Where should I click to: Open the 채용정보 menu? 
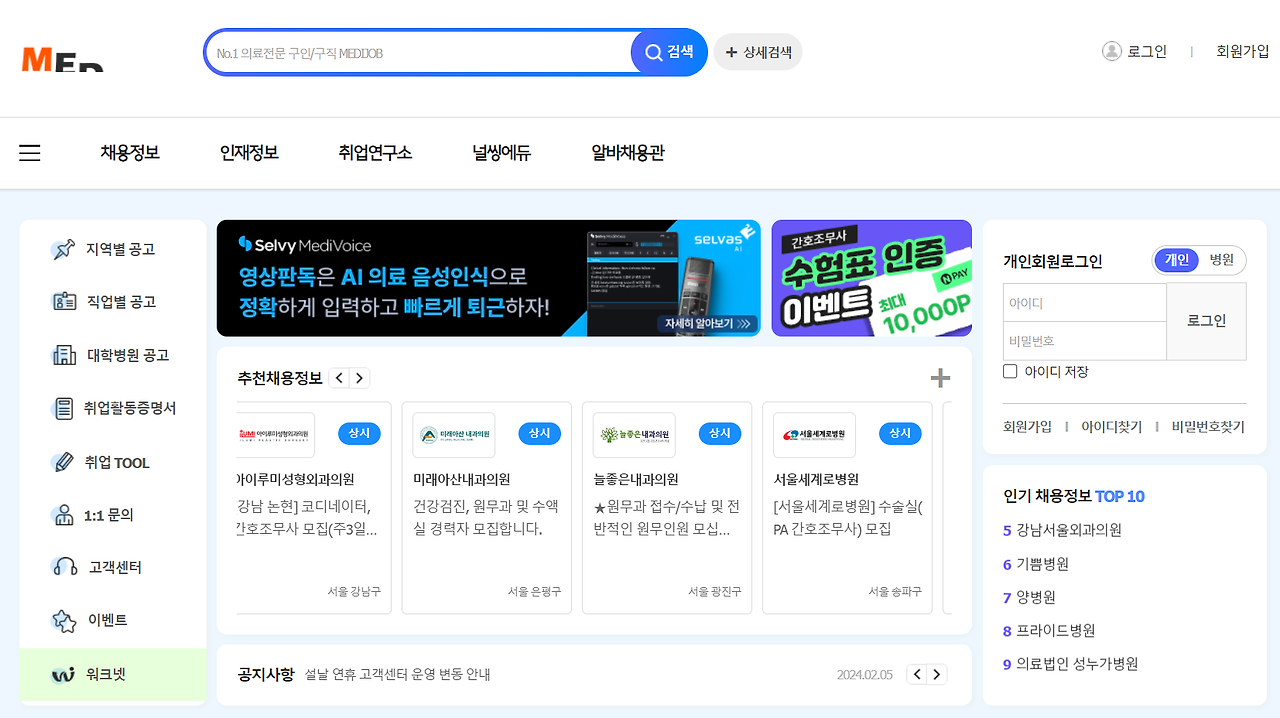130,152
